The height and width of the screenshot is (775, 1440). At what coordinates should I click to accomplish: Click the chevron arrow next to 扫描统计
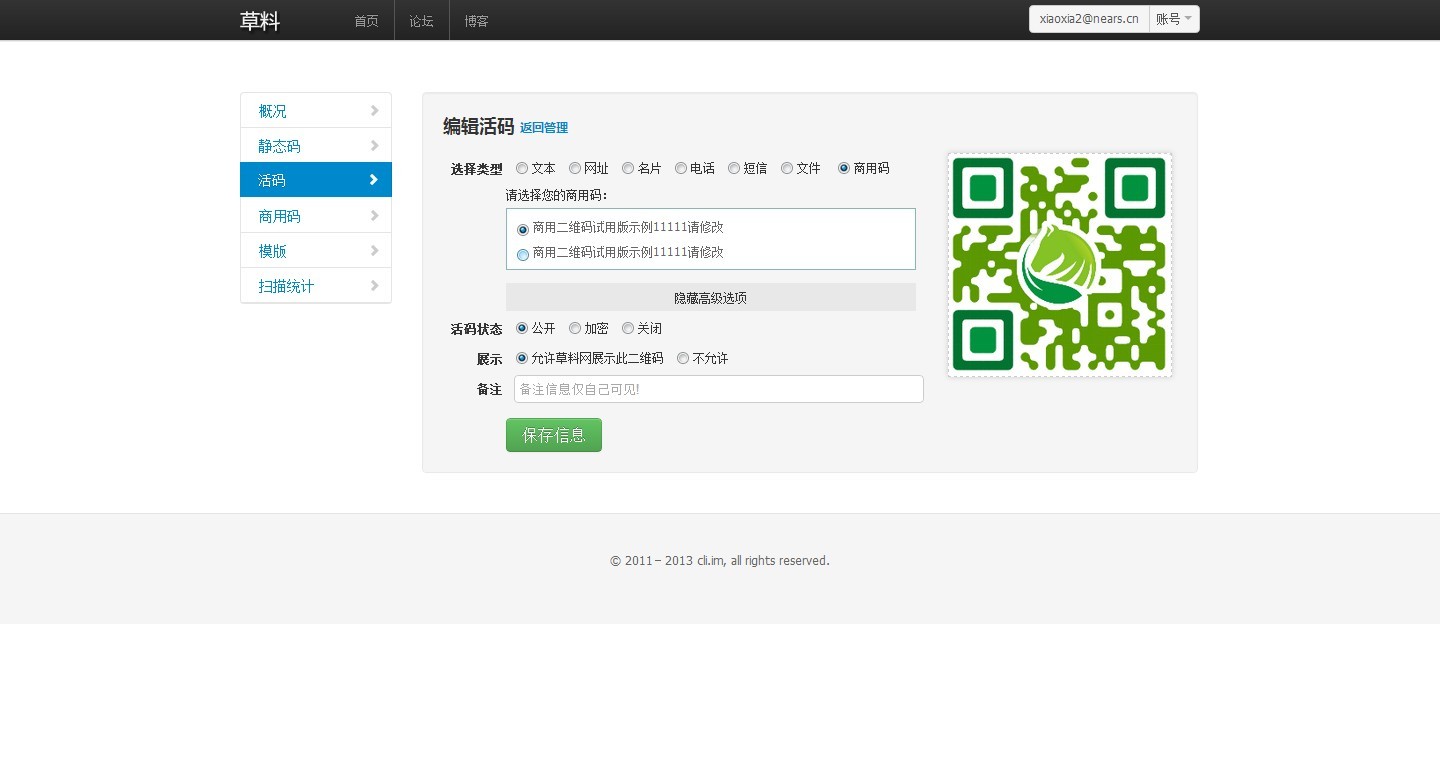[374, 286]
